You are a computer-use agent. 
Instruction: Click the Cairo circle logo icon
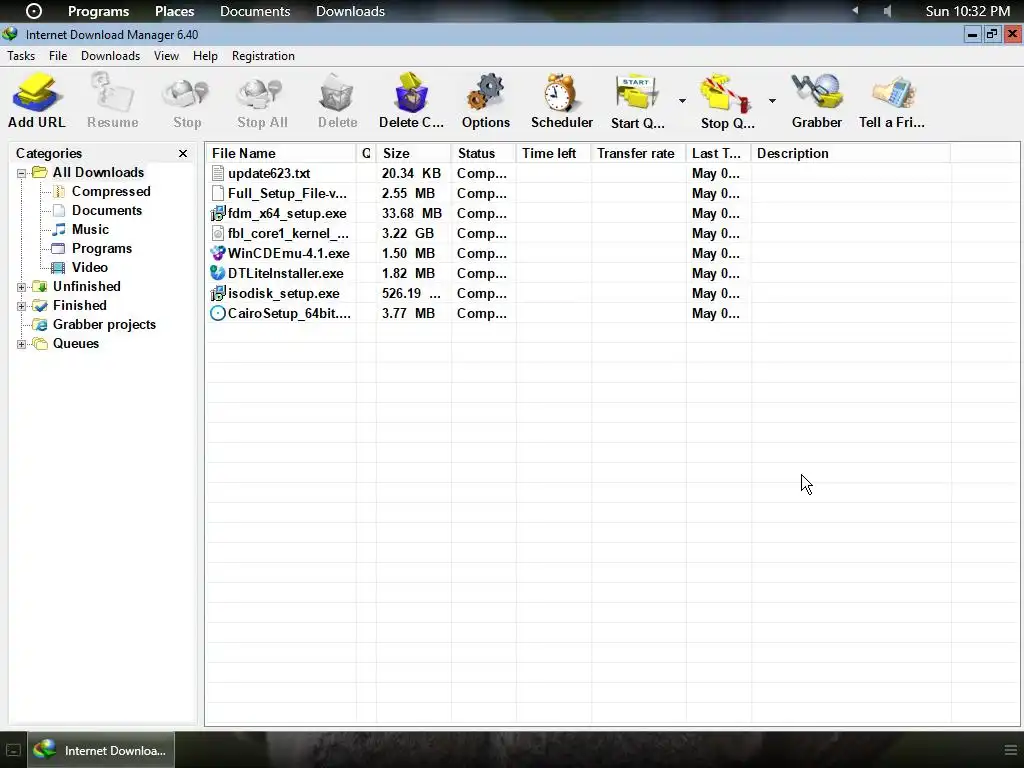point(33,11)
